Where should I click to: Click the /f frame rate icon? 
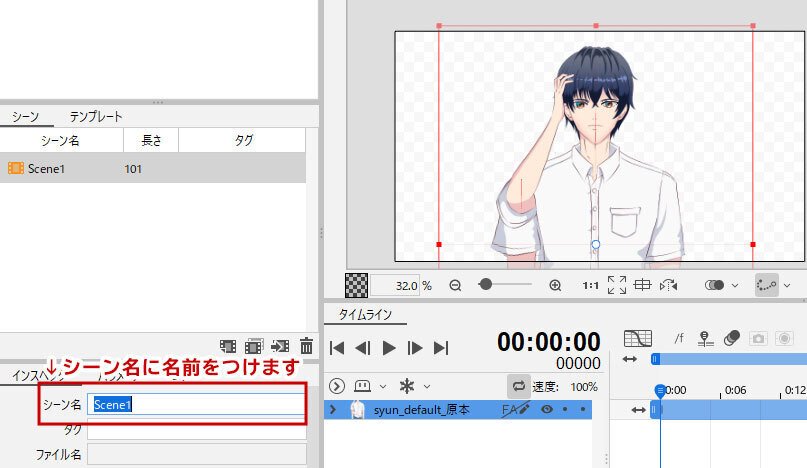click(679, 338)
